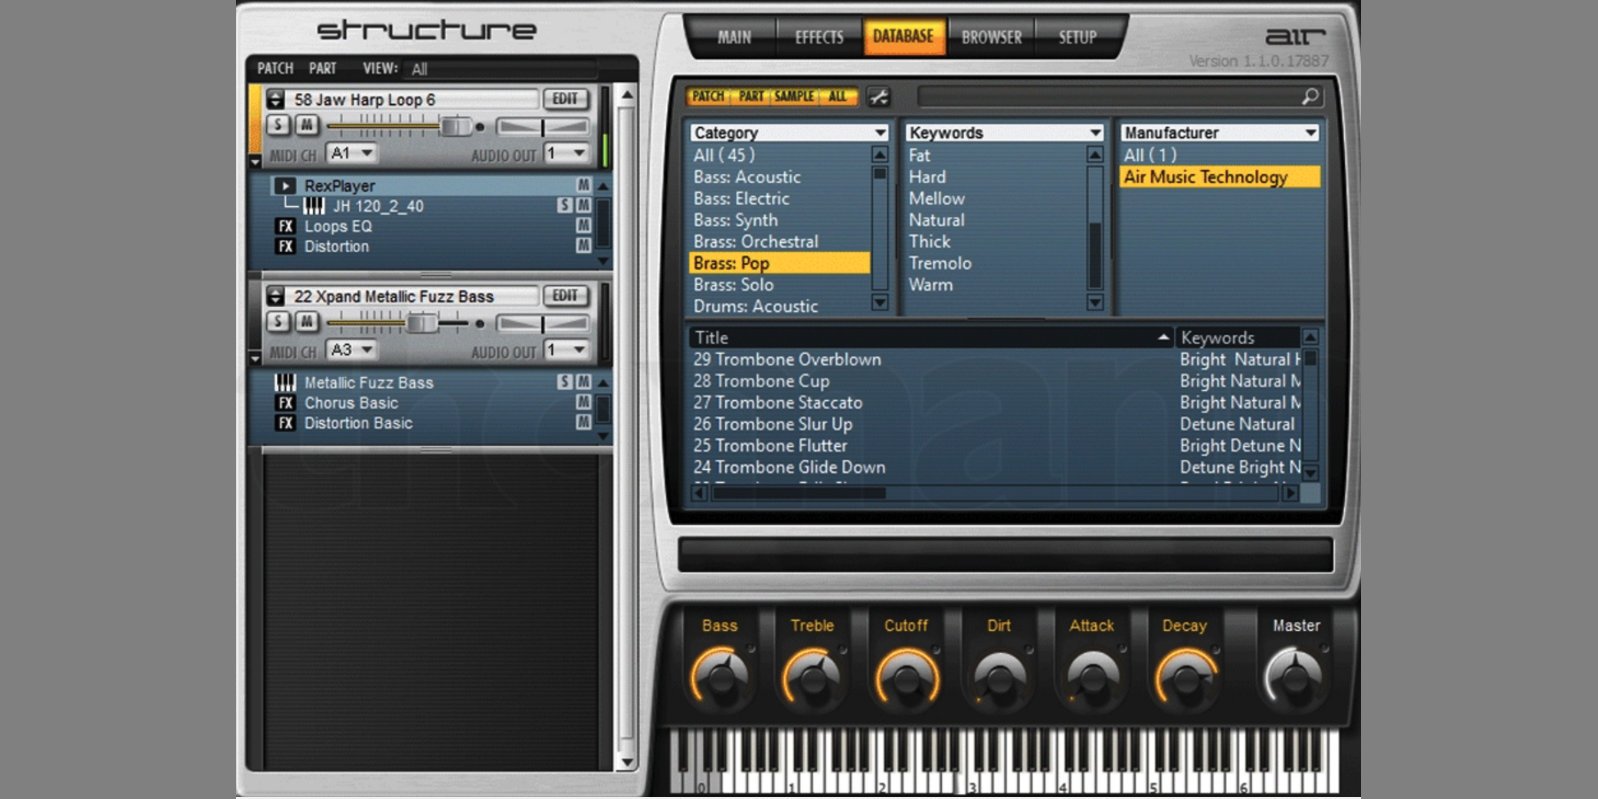The width and height of the screenshot is (1598, 799).
Task: Open Audio Out dropdown for Jaw Harp patch
Action: 567,153
